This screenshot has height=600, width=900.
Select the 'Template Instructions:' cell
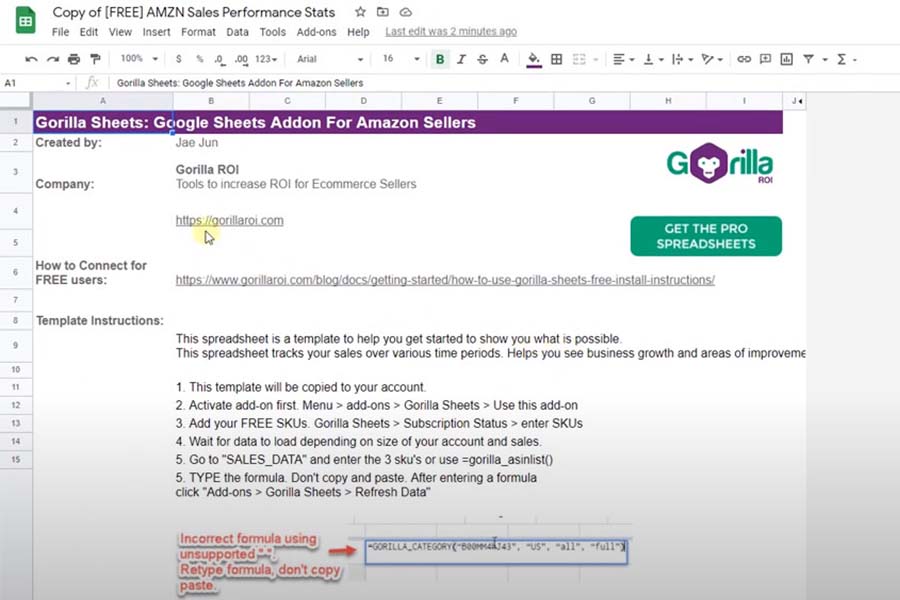[103, 320]
